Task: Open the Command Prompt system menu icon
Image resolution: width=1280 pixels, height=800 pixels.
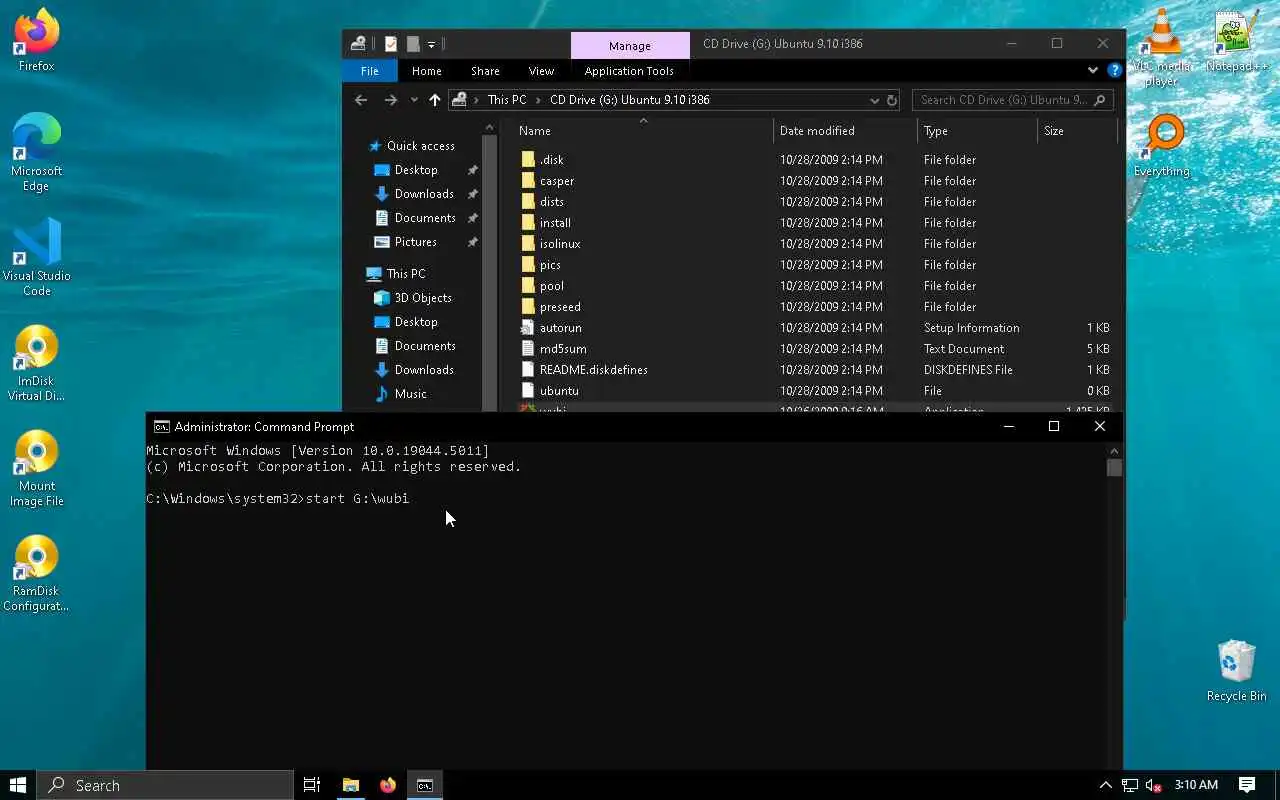Action: tap(160, 427)
